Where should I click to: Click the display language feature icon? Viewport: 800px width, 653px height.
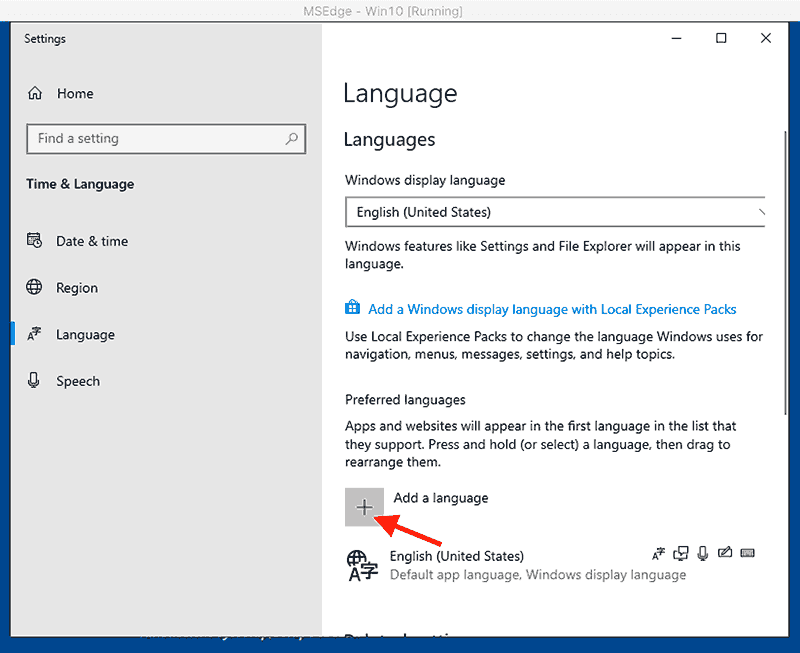(x=658, y=553)
